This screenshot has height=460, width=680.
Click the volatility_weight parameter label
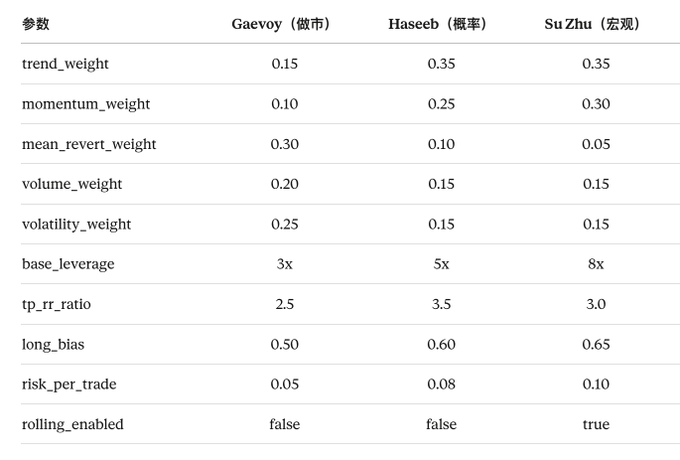76,225
